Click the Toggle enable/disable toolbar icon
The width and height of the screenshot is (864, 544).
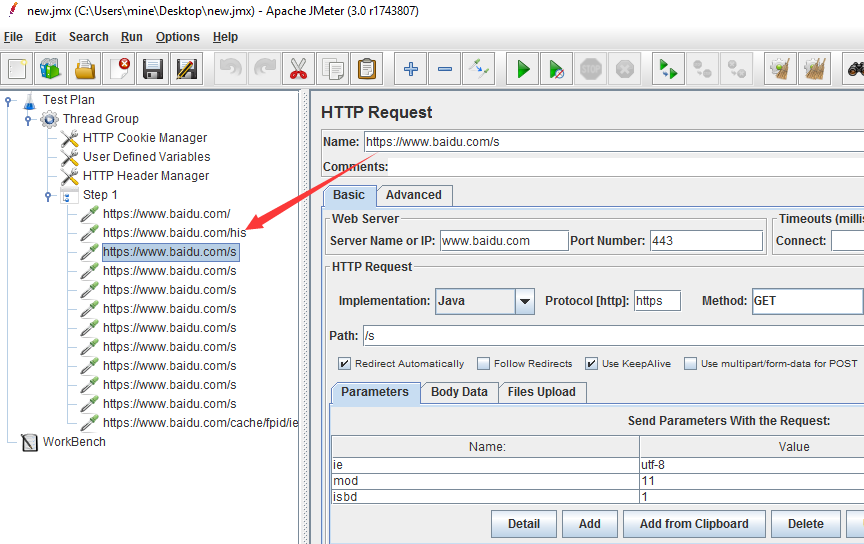[479, 69]
